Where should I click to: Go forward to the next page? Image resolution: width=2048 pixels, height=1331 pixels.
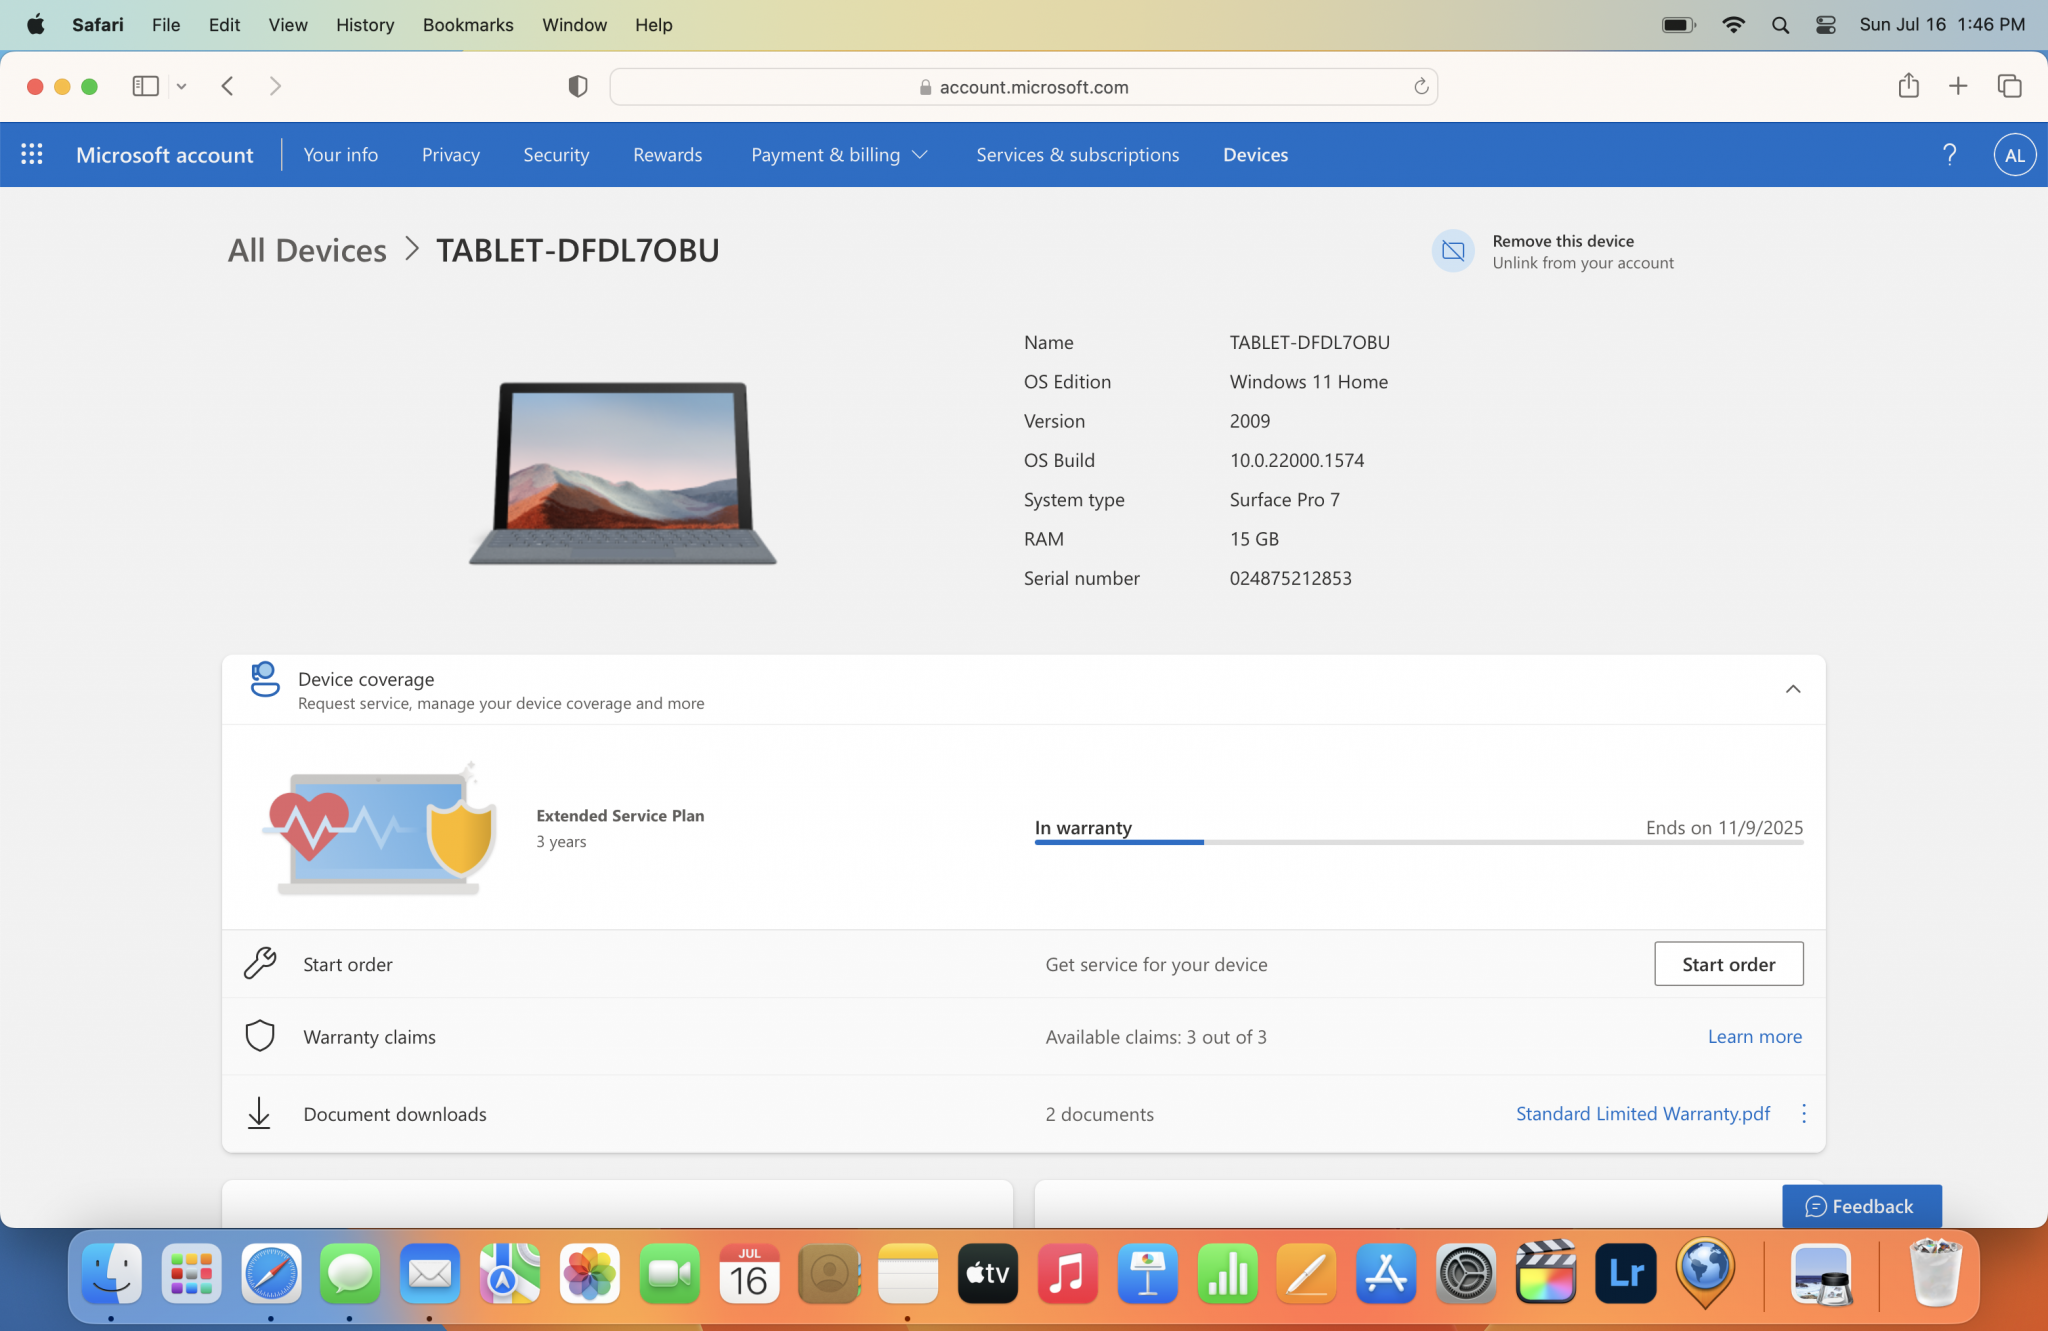275,86
